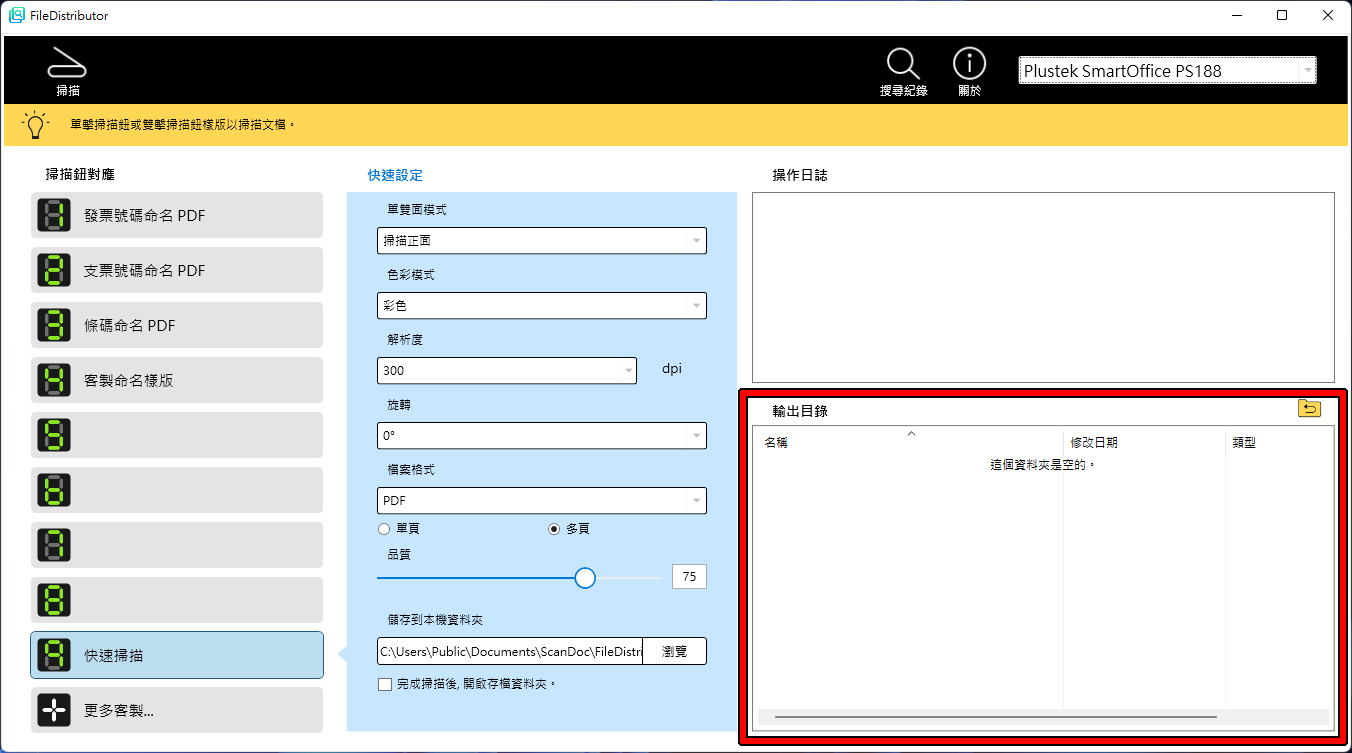Image resolution: width=1352 pixels, height=753 pixels.
Task: Click the quality value field 75
Action: (x=689, y=576)
